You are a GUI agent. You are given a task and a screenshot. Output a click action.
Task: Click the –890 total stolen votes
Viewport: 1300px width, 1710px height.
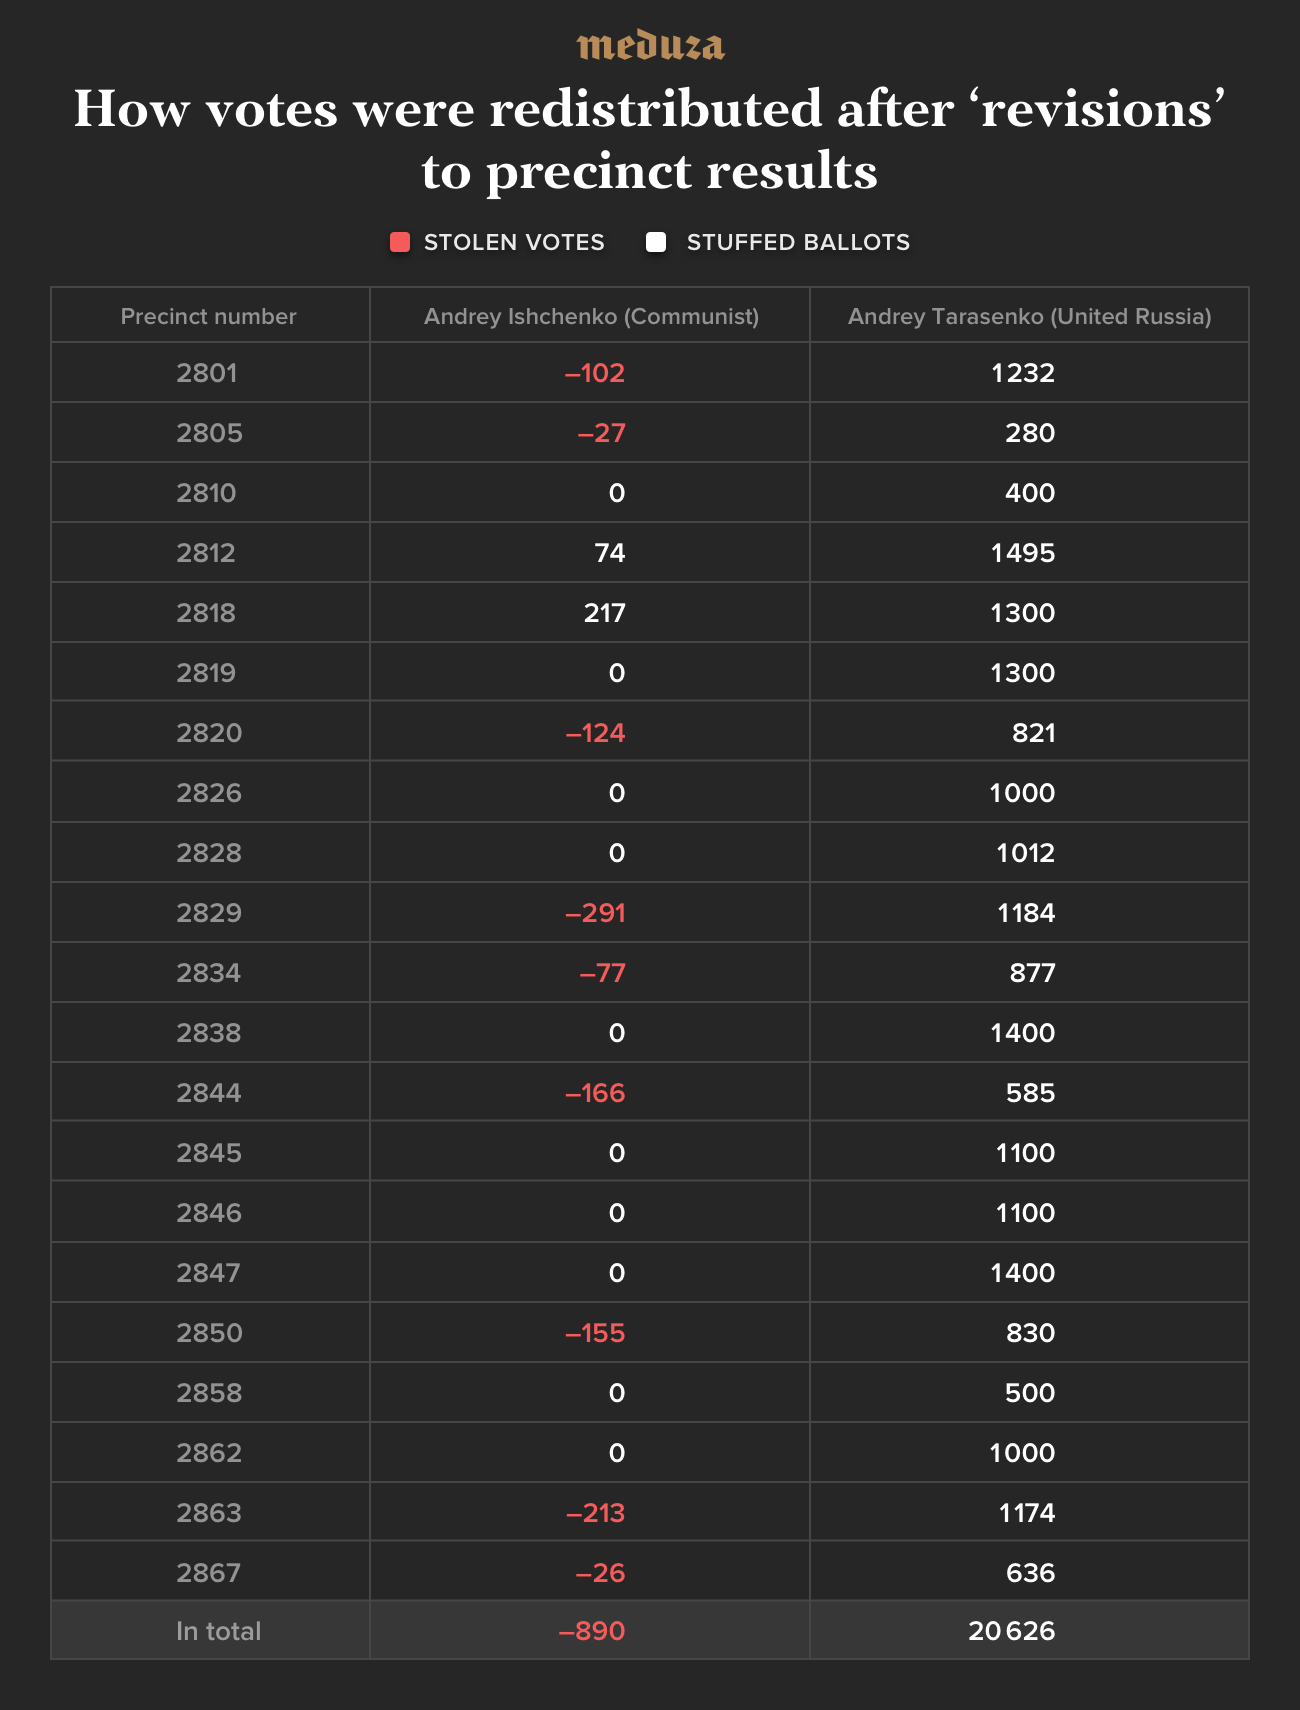(x=592, y=1631)
